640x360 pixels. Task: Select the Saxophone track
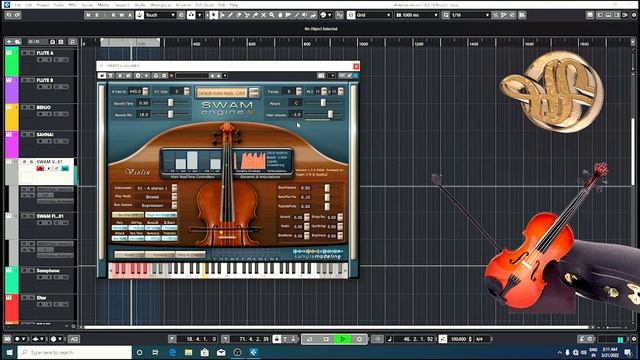[x=48, y=271]
